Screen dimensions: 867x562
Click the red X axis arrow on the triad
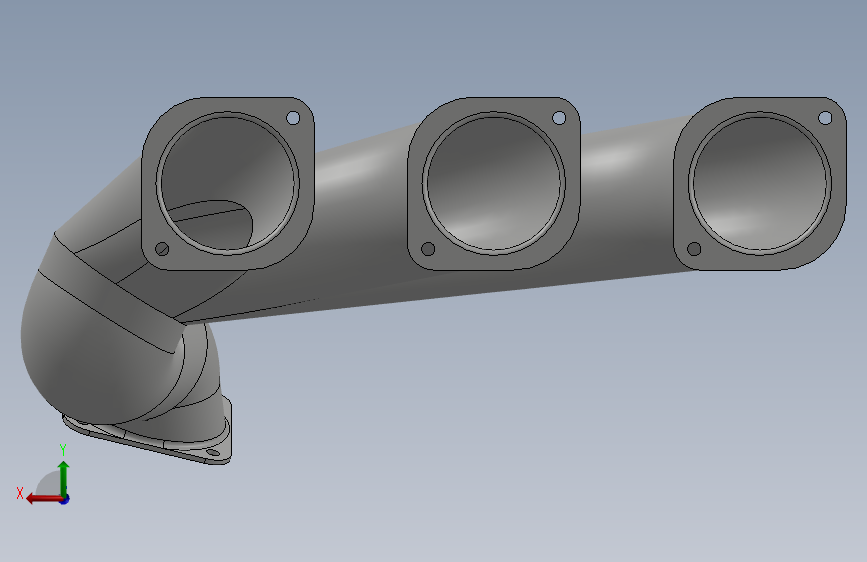pyautogui.click(x=44, y=499)
